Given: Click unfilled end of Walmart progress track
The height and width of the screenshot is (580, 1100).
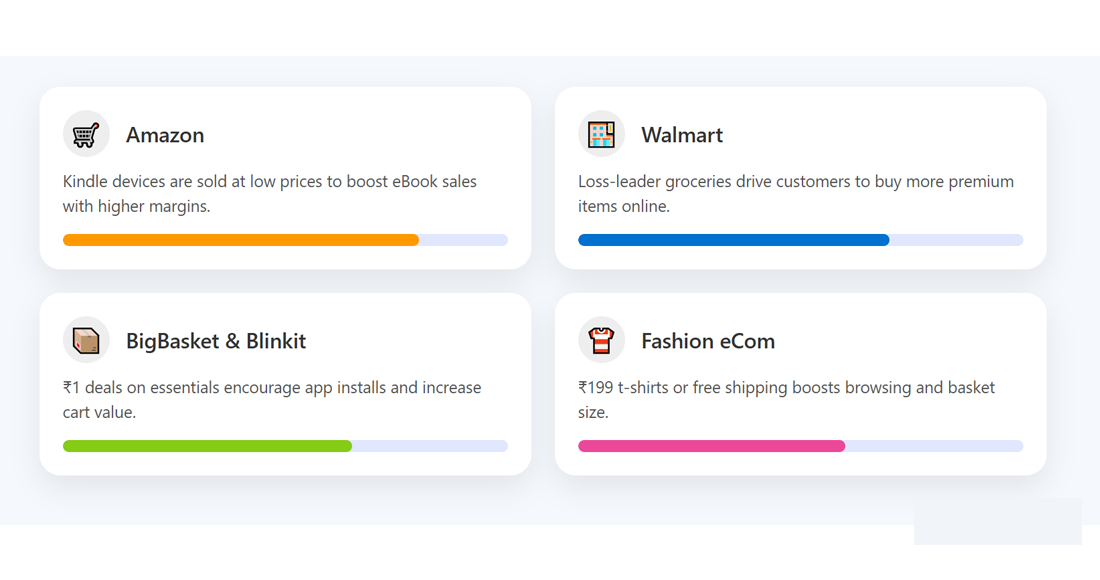Looking at the screenshot, I should 956,240.
